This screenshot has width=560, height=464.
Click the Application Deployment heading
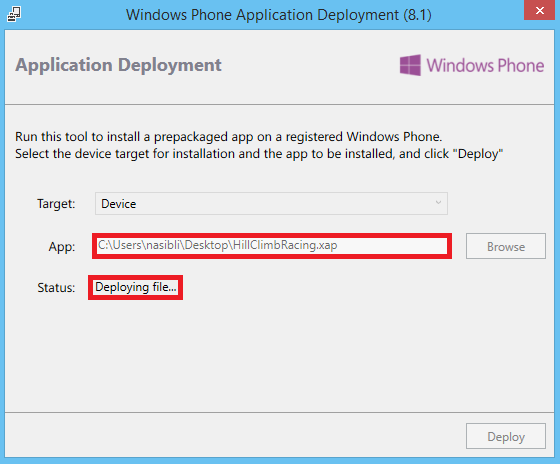coord(118,65)
